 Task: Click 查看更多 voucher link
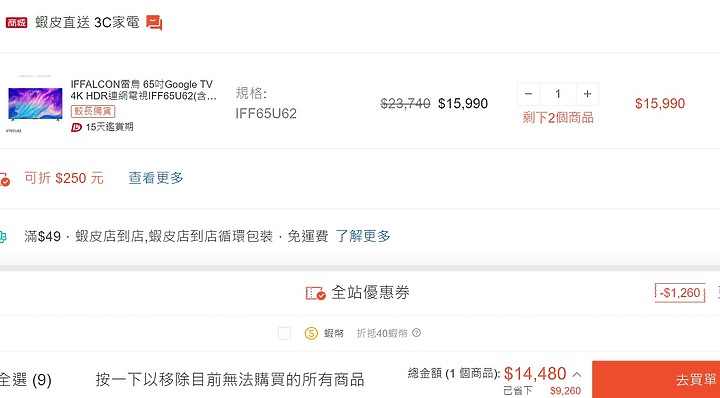click(156, 178)
